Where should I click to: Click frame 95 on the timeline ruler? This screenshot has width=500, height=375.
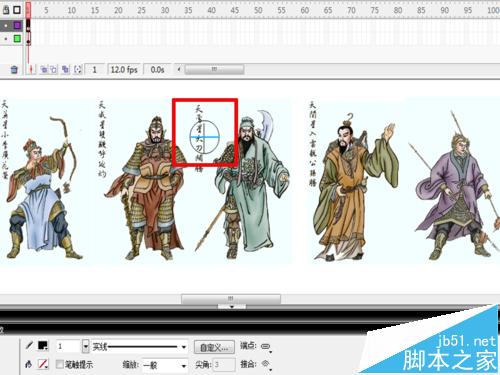click(x=468, y=10)
